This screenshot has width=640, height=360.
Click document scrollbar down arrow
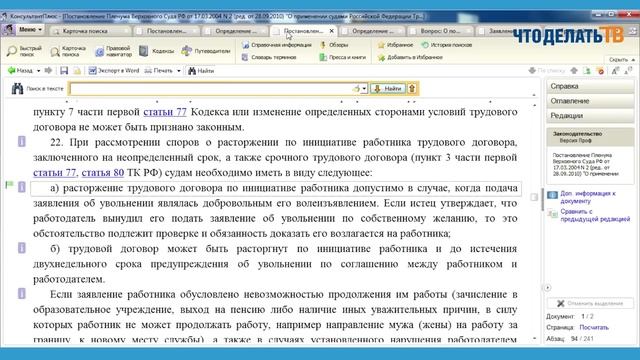point(535,338)
